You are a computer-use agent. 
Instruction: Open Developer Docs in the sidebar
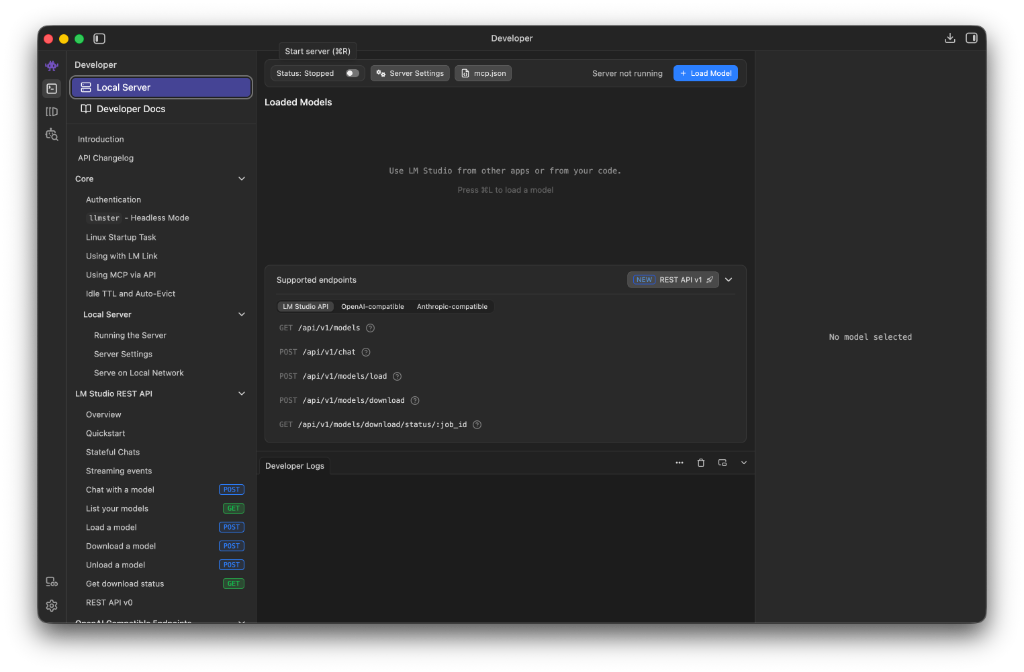(161, 108)
